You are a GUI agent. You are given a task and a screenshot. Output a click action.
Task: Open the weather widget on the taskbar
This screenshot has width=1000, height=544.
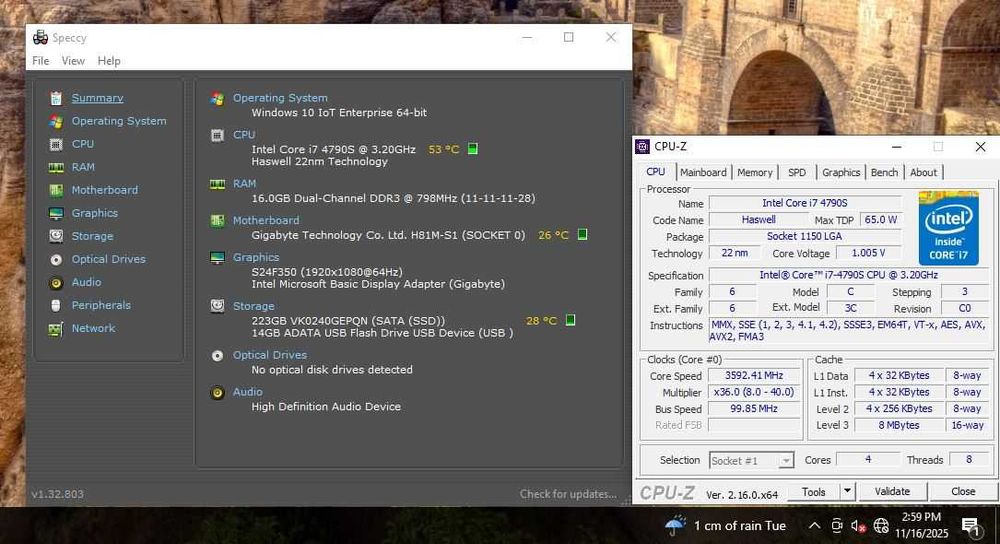(x=725, y=526)
